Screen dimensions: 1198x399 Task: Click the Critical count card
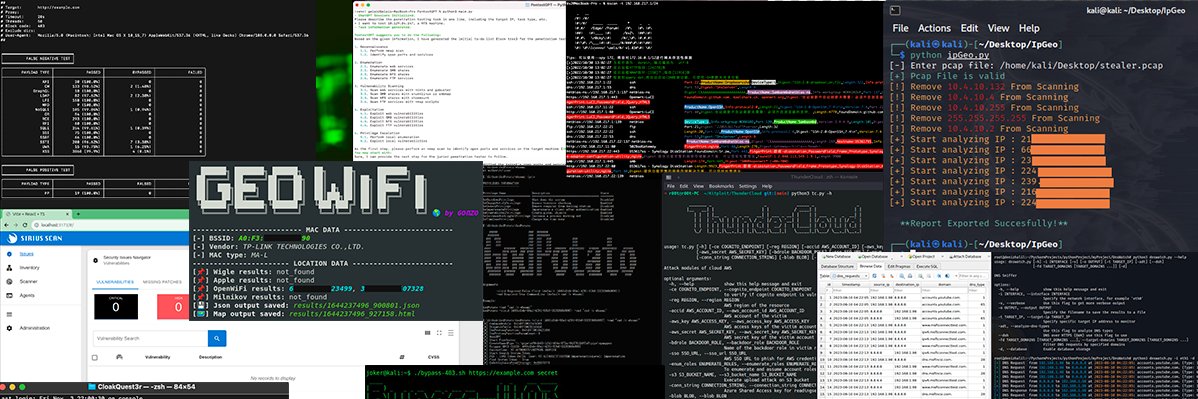115,307
